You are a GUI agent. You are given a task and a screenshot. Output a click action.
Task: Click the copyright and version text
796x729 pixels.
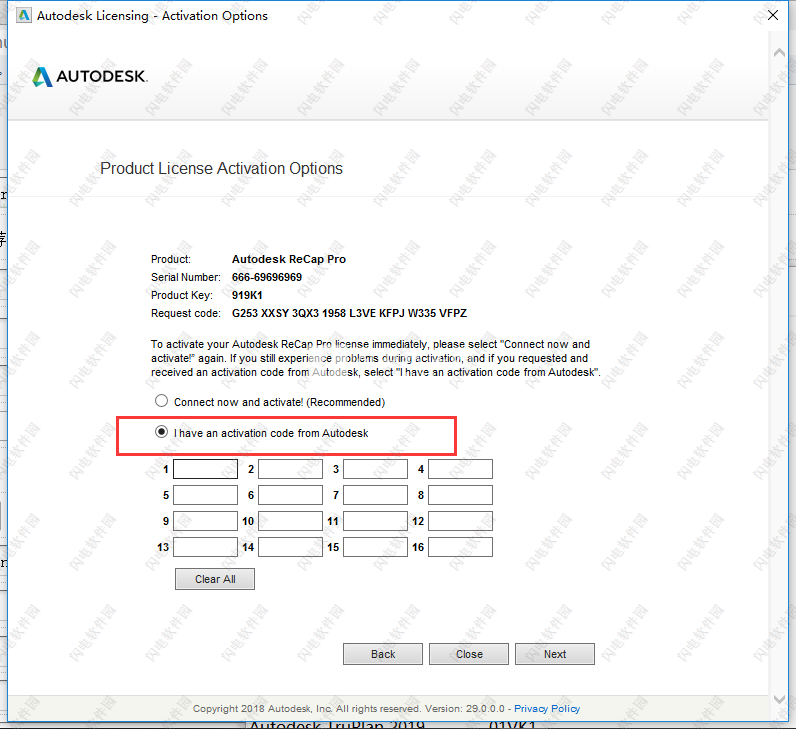(x=349, y=709)
